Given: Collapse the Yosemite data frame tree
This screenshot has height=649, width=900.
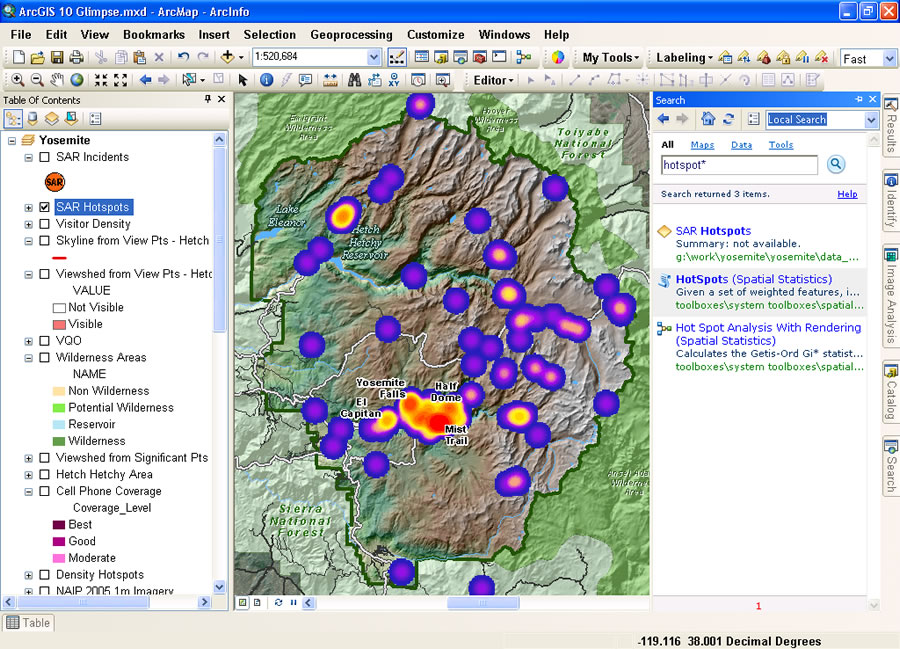Looking at the screenshot, I should coord(12,141).
